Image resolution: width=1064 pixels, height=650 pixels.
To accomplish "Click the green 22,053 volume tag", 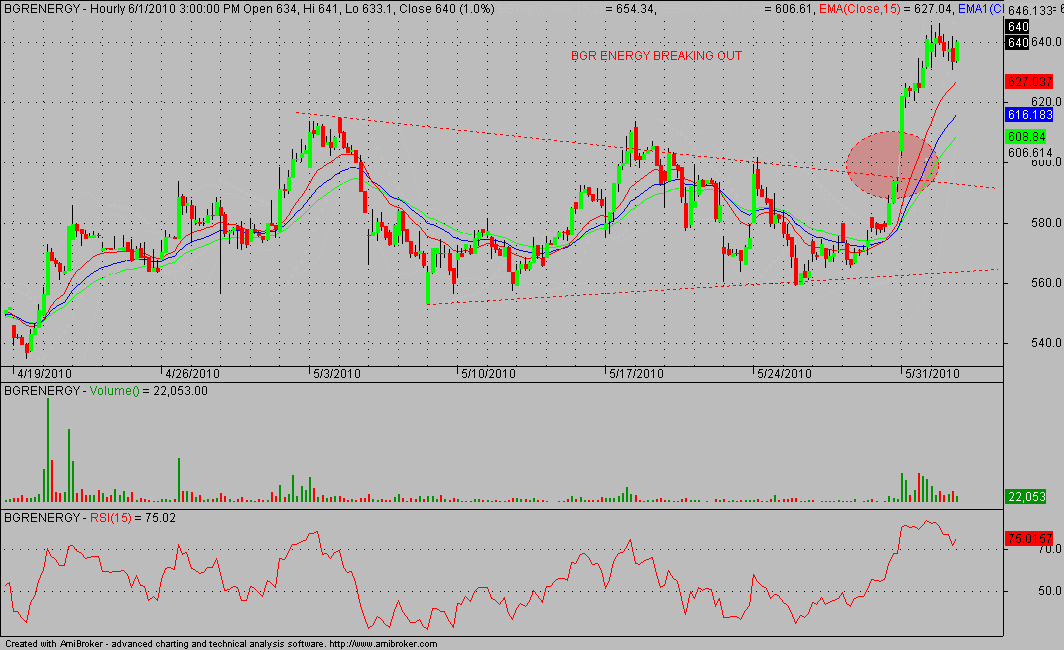I will click(x=1026, y=497).
